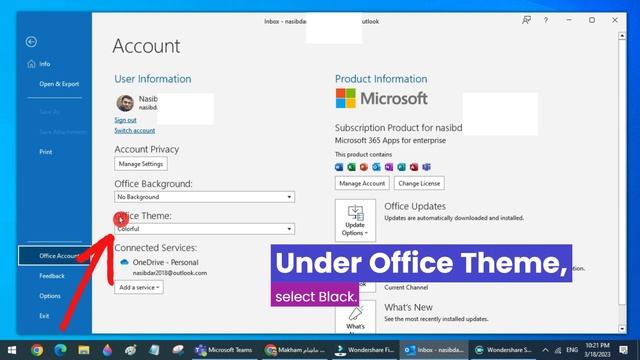Click the Microsoft logo
Screen dimensions: 640x360
[382, 98]
